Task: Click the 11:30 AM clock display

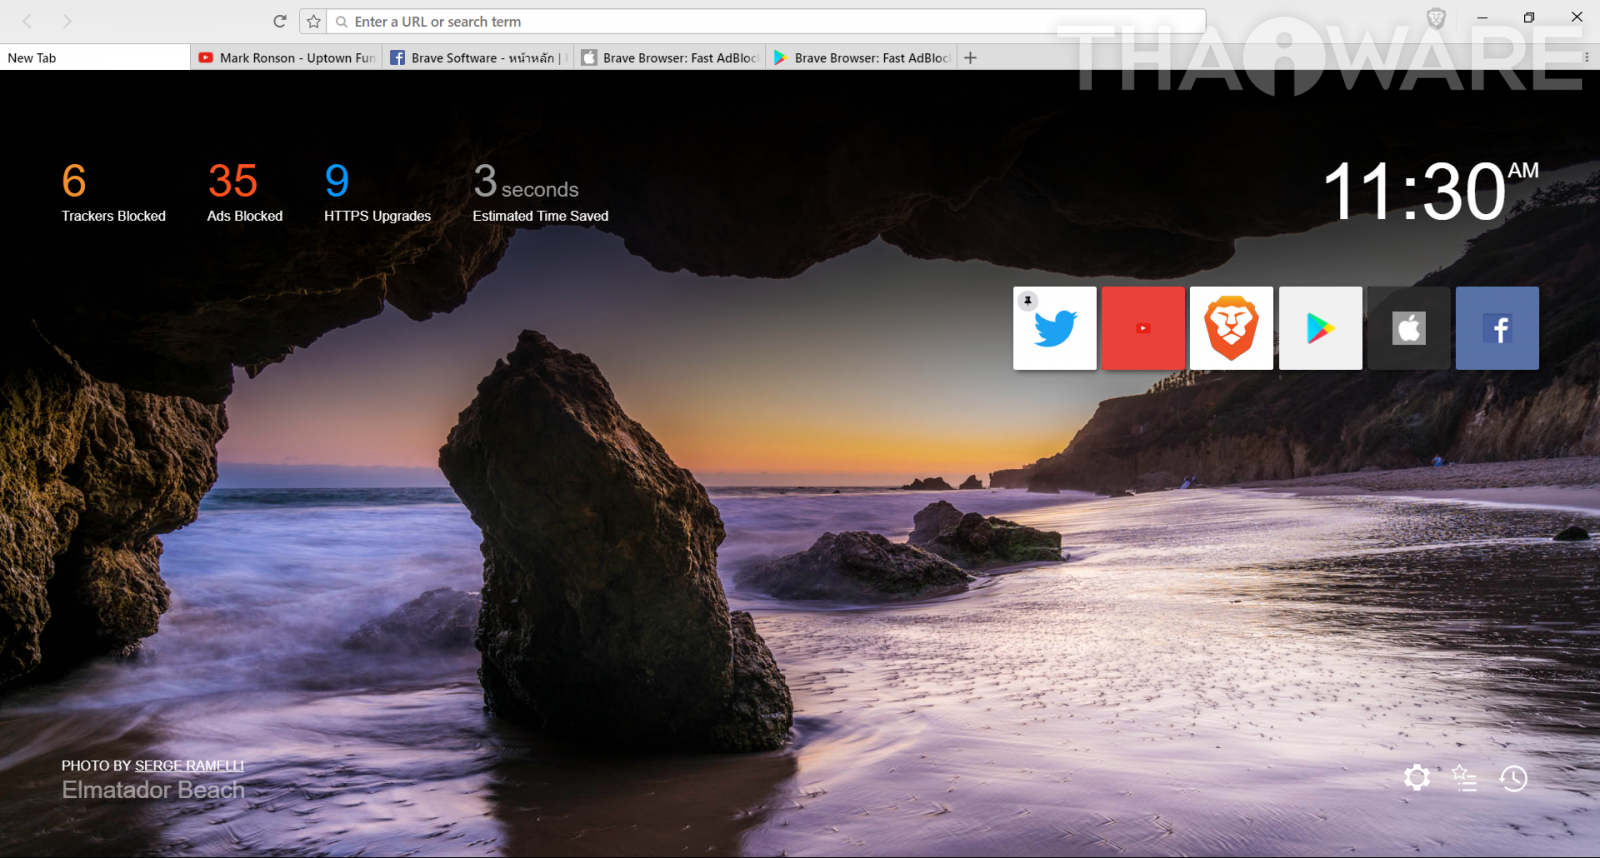Action: click(x=1430, y=190)
